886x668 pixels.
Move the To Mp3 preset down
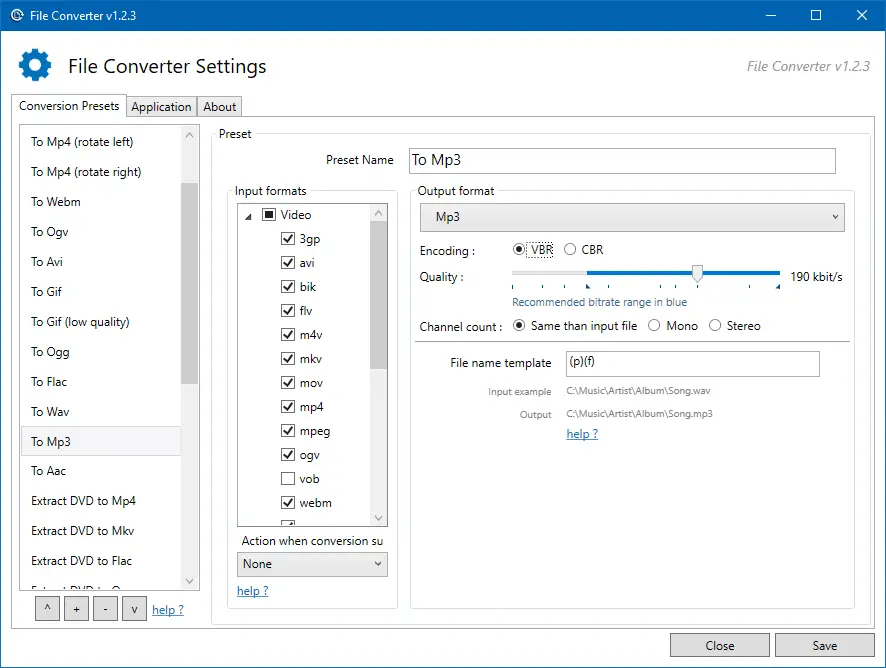134,608
